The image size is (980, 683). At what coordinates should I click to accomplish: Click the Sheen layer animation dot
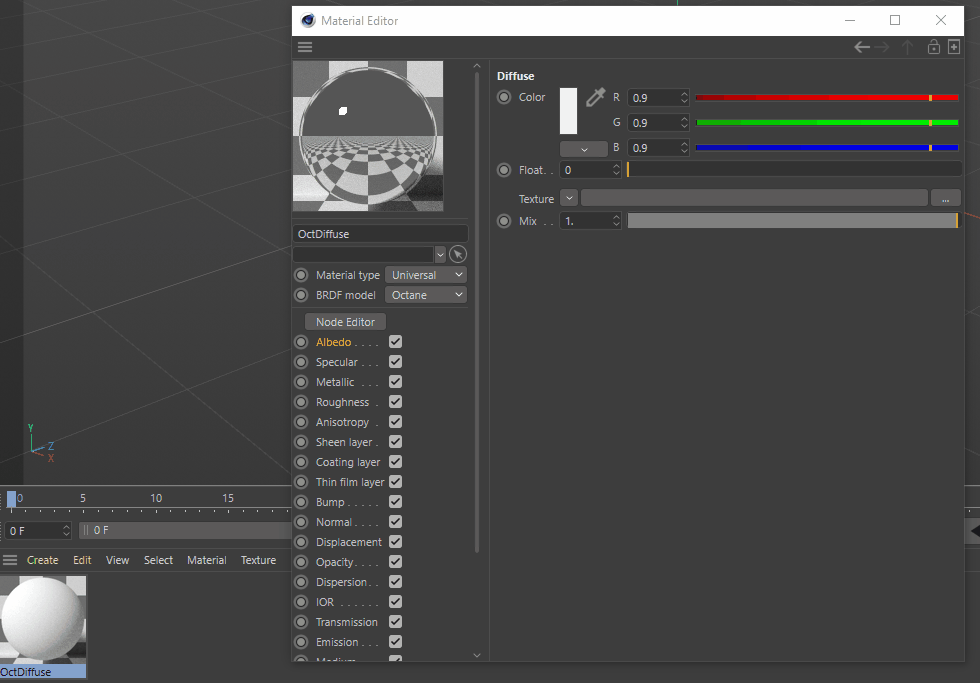click(x=301, y=442)
